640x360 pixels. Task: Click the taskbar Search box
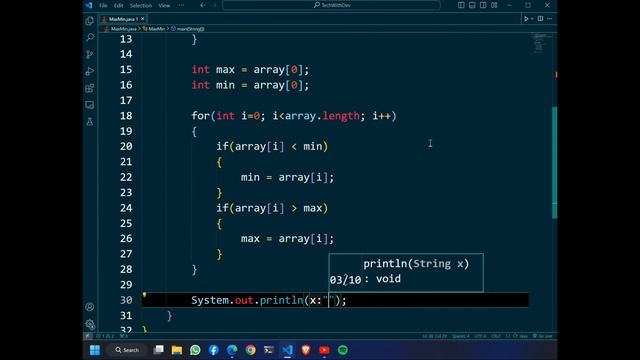click(x=127, y=350)
